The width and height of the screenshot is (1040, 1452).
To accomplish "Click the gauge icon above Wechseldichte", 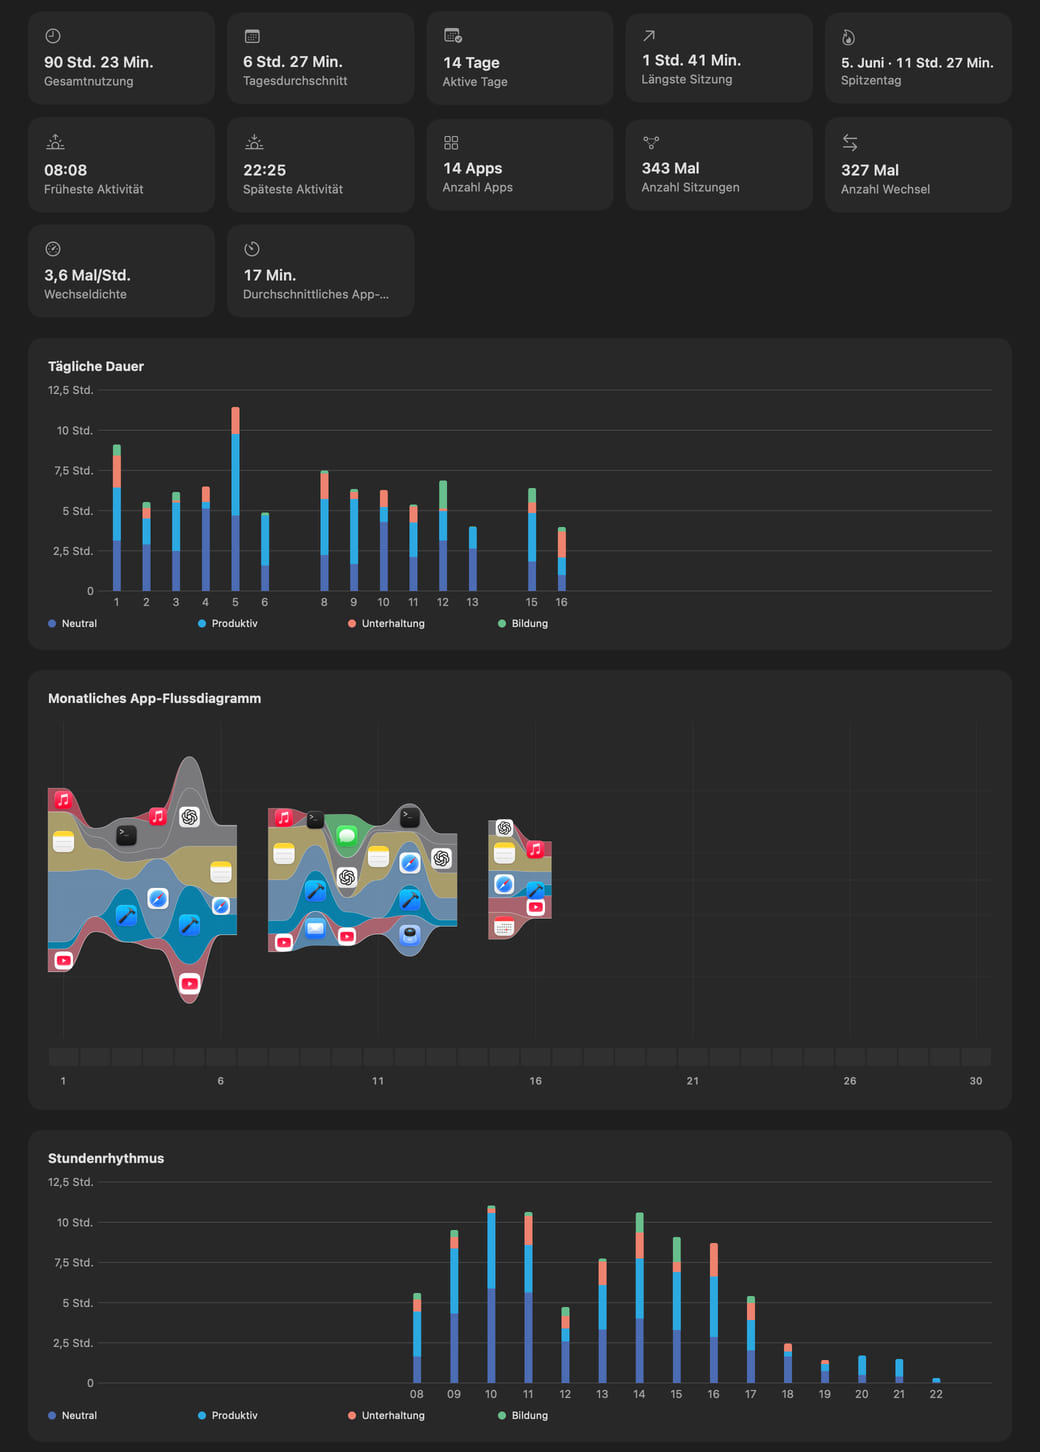I will pyautogui.click(x=53, y=249).
